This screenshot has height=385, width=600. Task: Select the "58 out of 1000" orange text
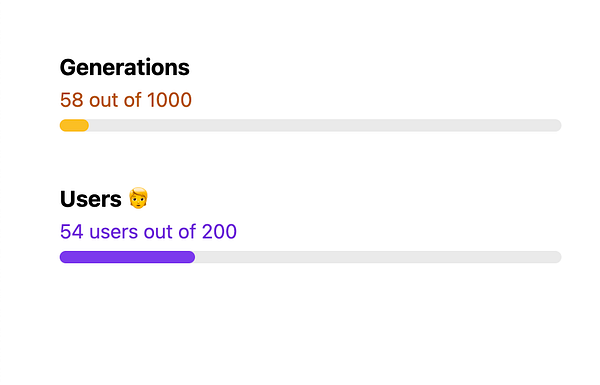(126, 100)
